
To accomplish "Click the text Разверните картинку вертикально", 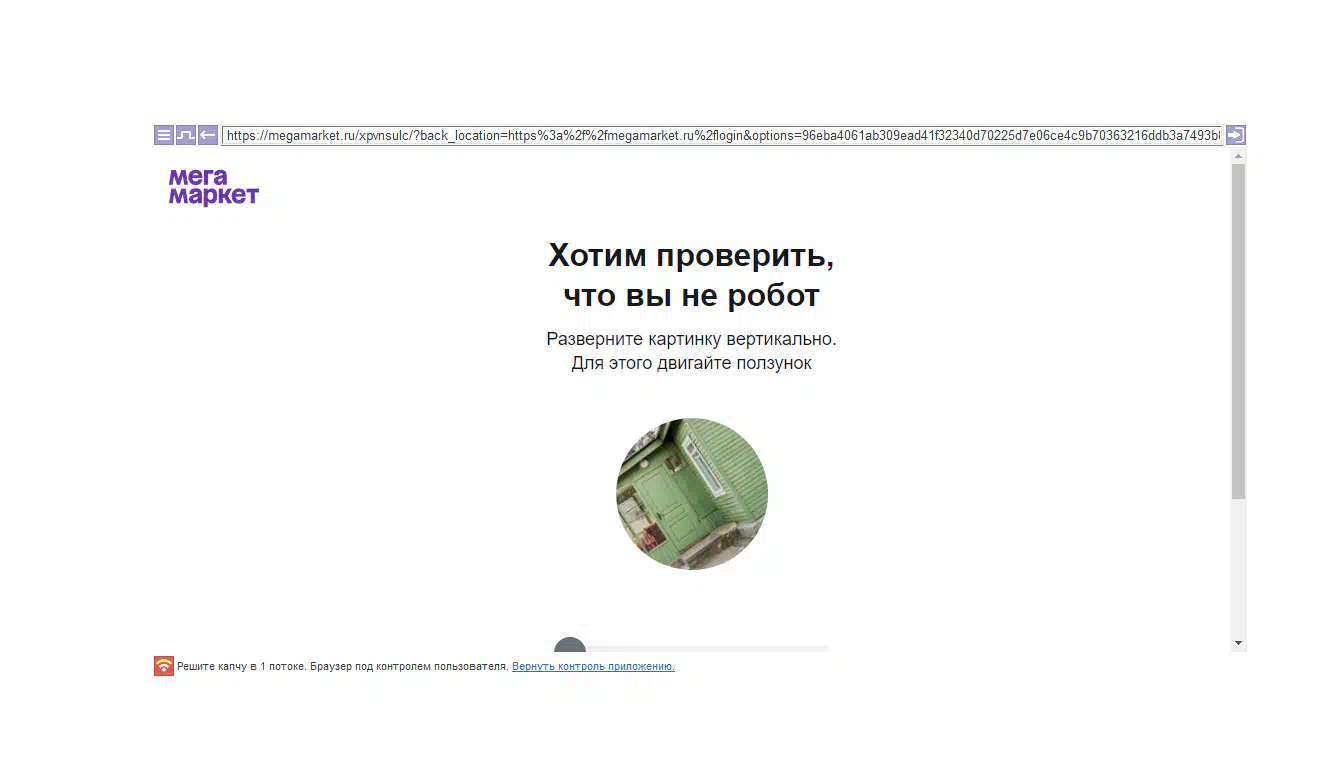I will click(x=691, y=339).
